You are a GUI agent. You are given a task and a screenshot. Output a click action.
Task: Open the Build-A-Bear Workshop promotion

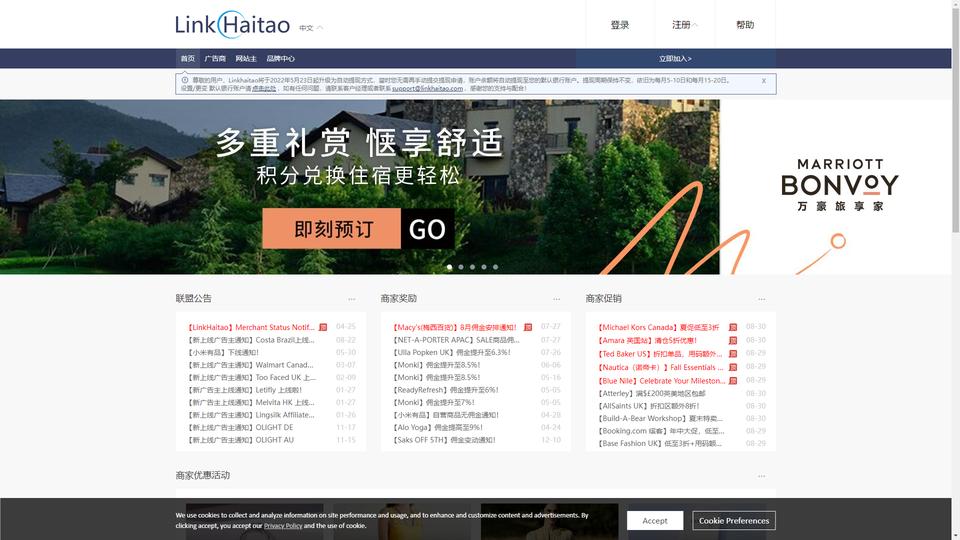click(660, 419)
